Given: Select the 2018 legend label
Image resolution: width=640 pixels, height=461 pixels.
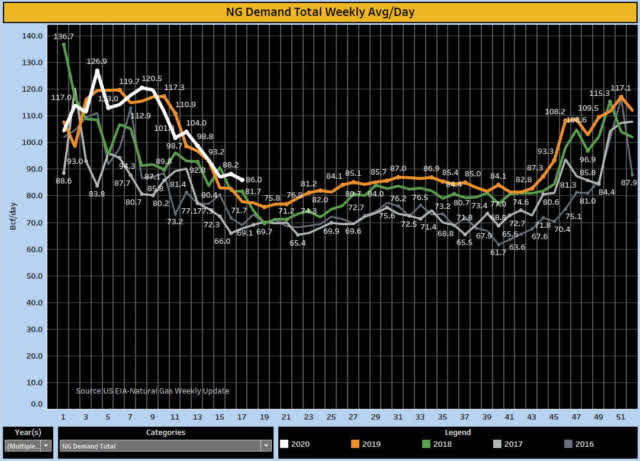Looking at the screenshot, I should (442, 444).
